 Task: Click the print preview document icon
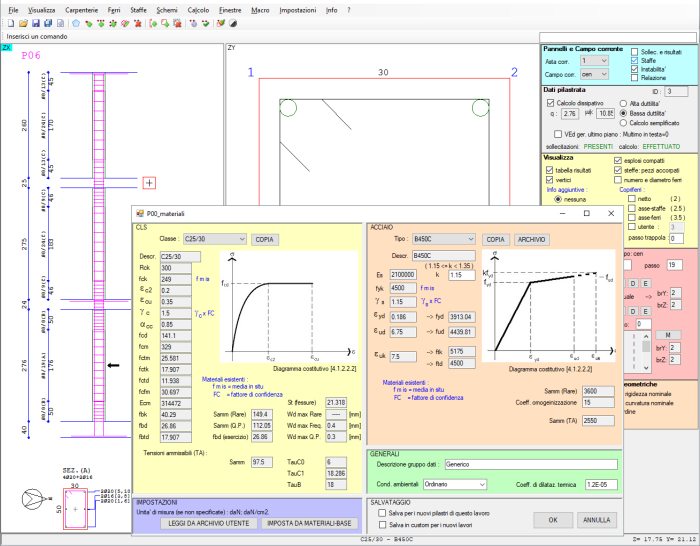point(58,22)
